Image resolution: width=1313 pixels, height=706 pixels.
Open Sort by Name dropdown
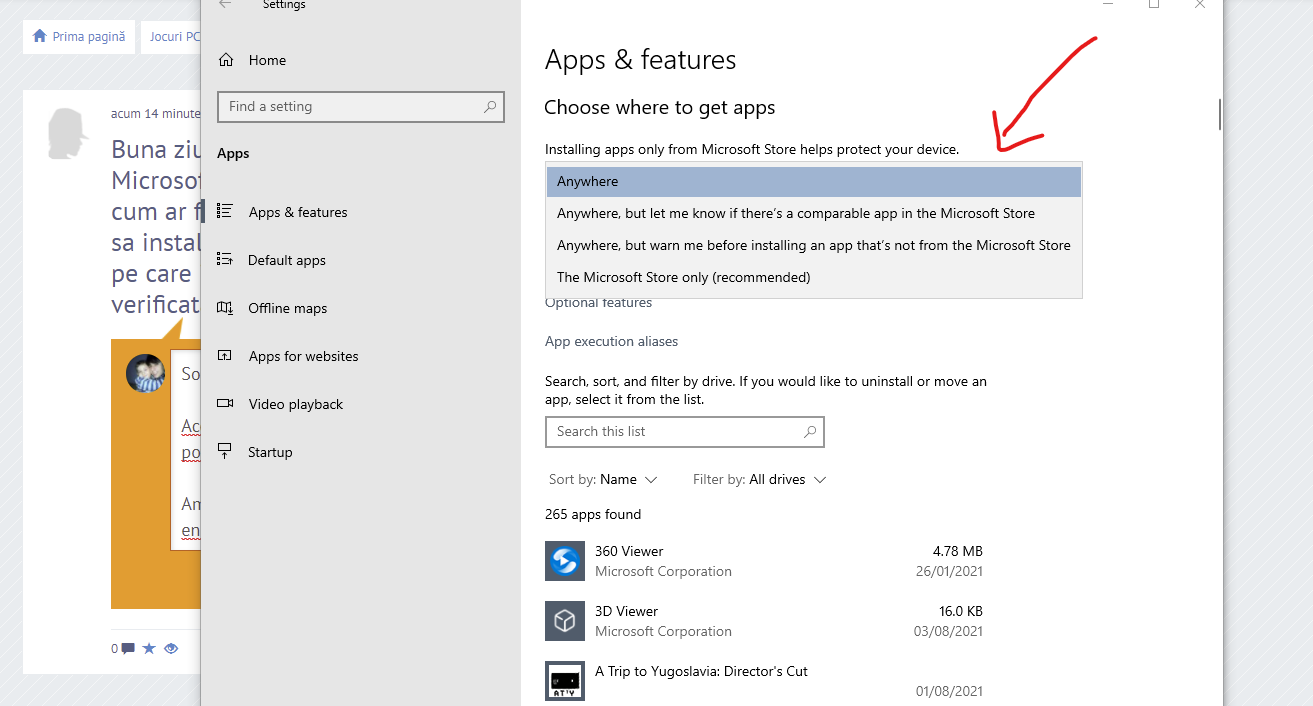coord(603,480)
